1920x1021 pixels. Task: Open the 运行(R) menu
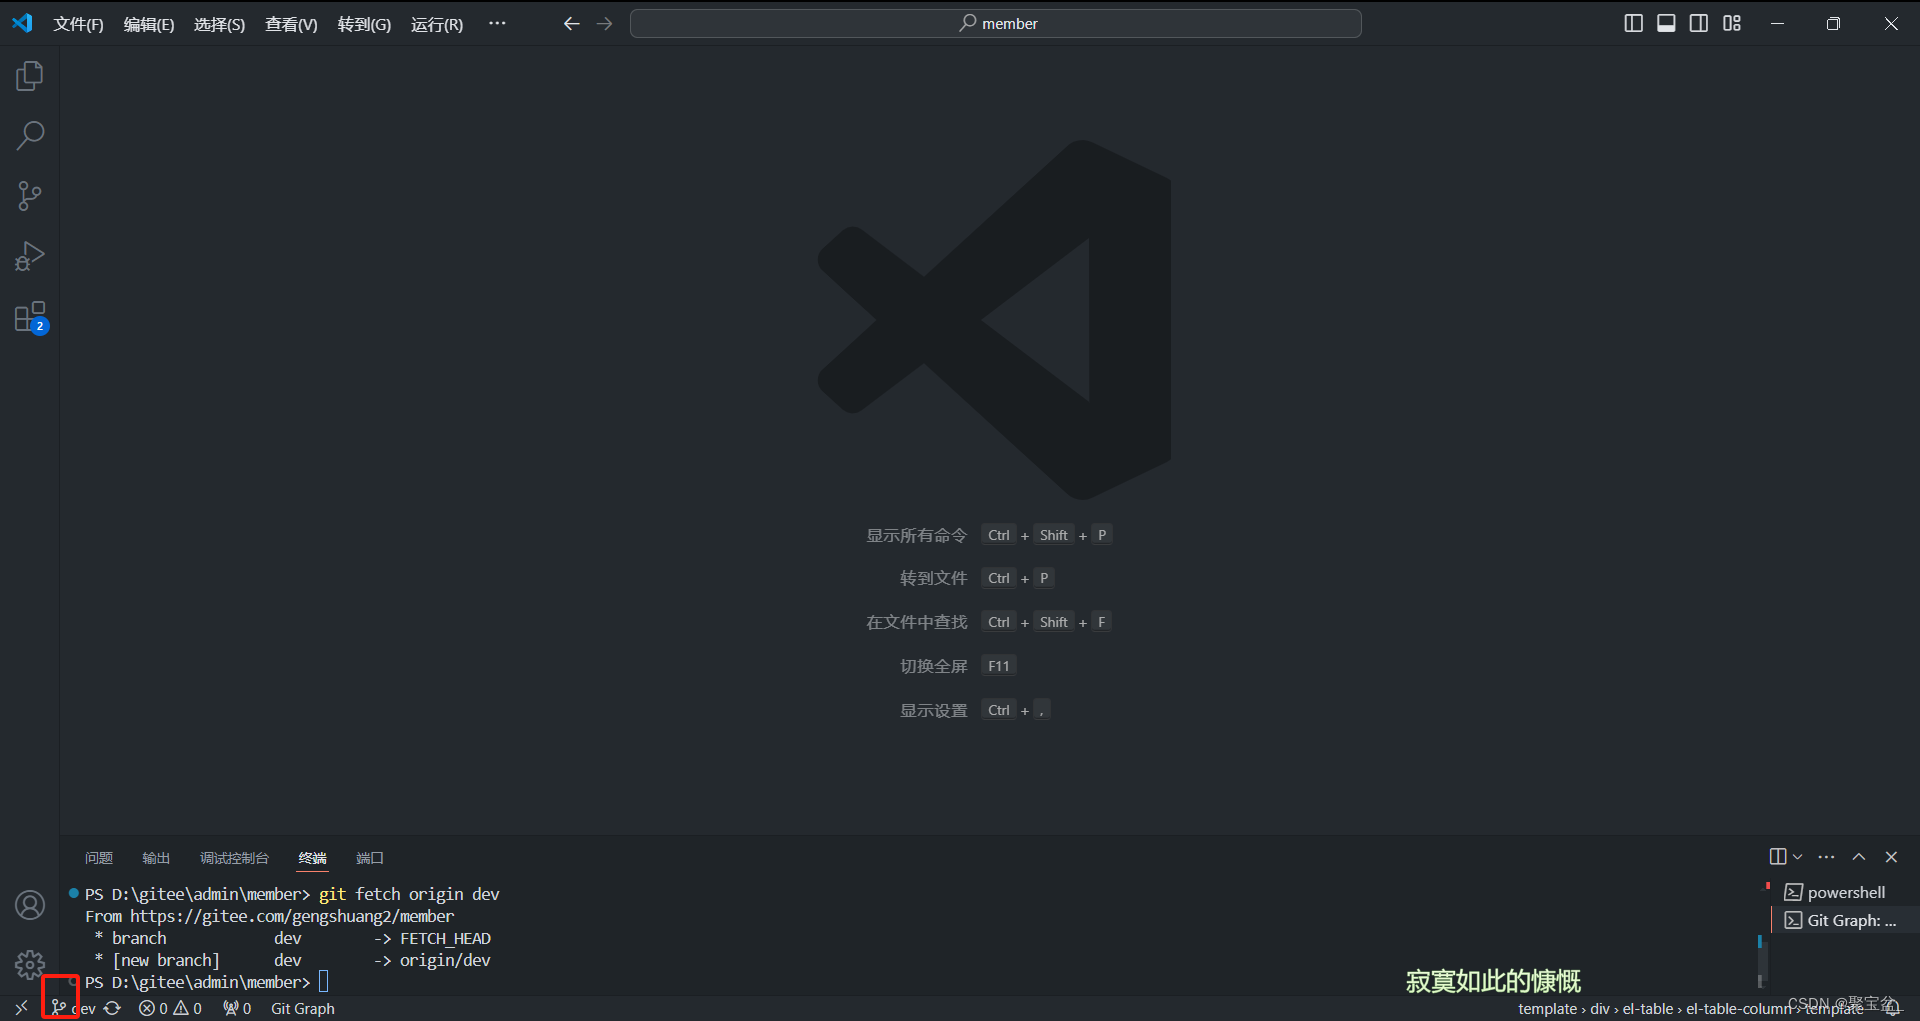pos(437,24)
